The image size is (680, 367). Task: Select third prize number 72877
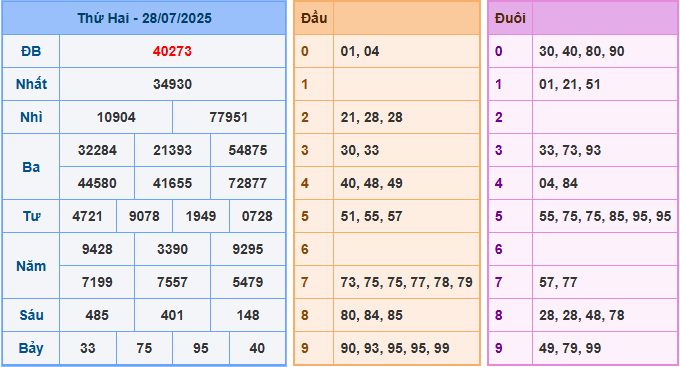click(x=248, y=183)
